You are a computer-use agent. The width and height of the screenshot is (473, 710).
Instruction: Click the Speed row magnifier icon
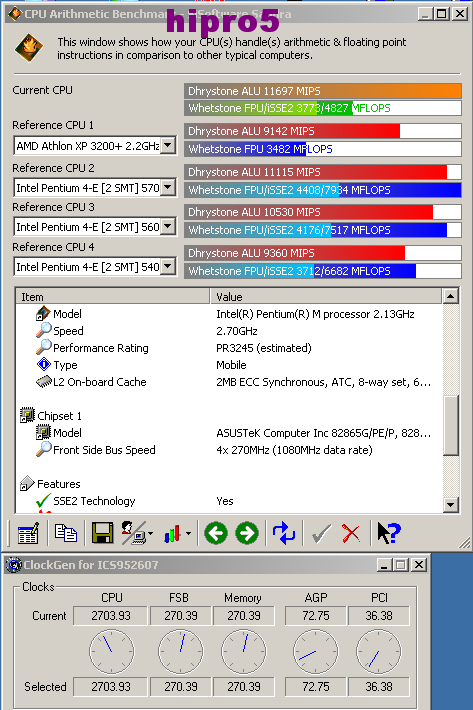click(x=43, y=330)
